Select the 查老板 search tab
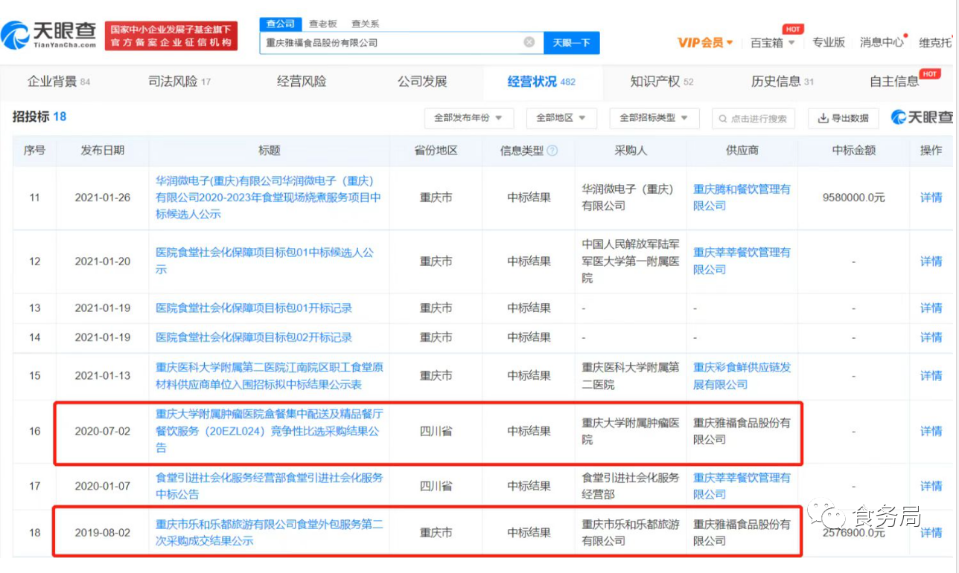Screen dimensions: 959x573 tap(323, 23)
